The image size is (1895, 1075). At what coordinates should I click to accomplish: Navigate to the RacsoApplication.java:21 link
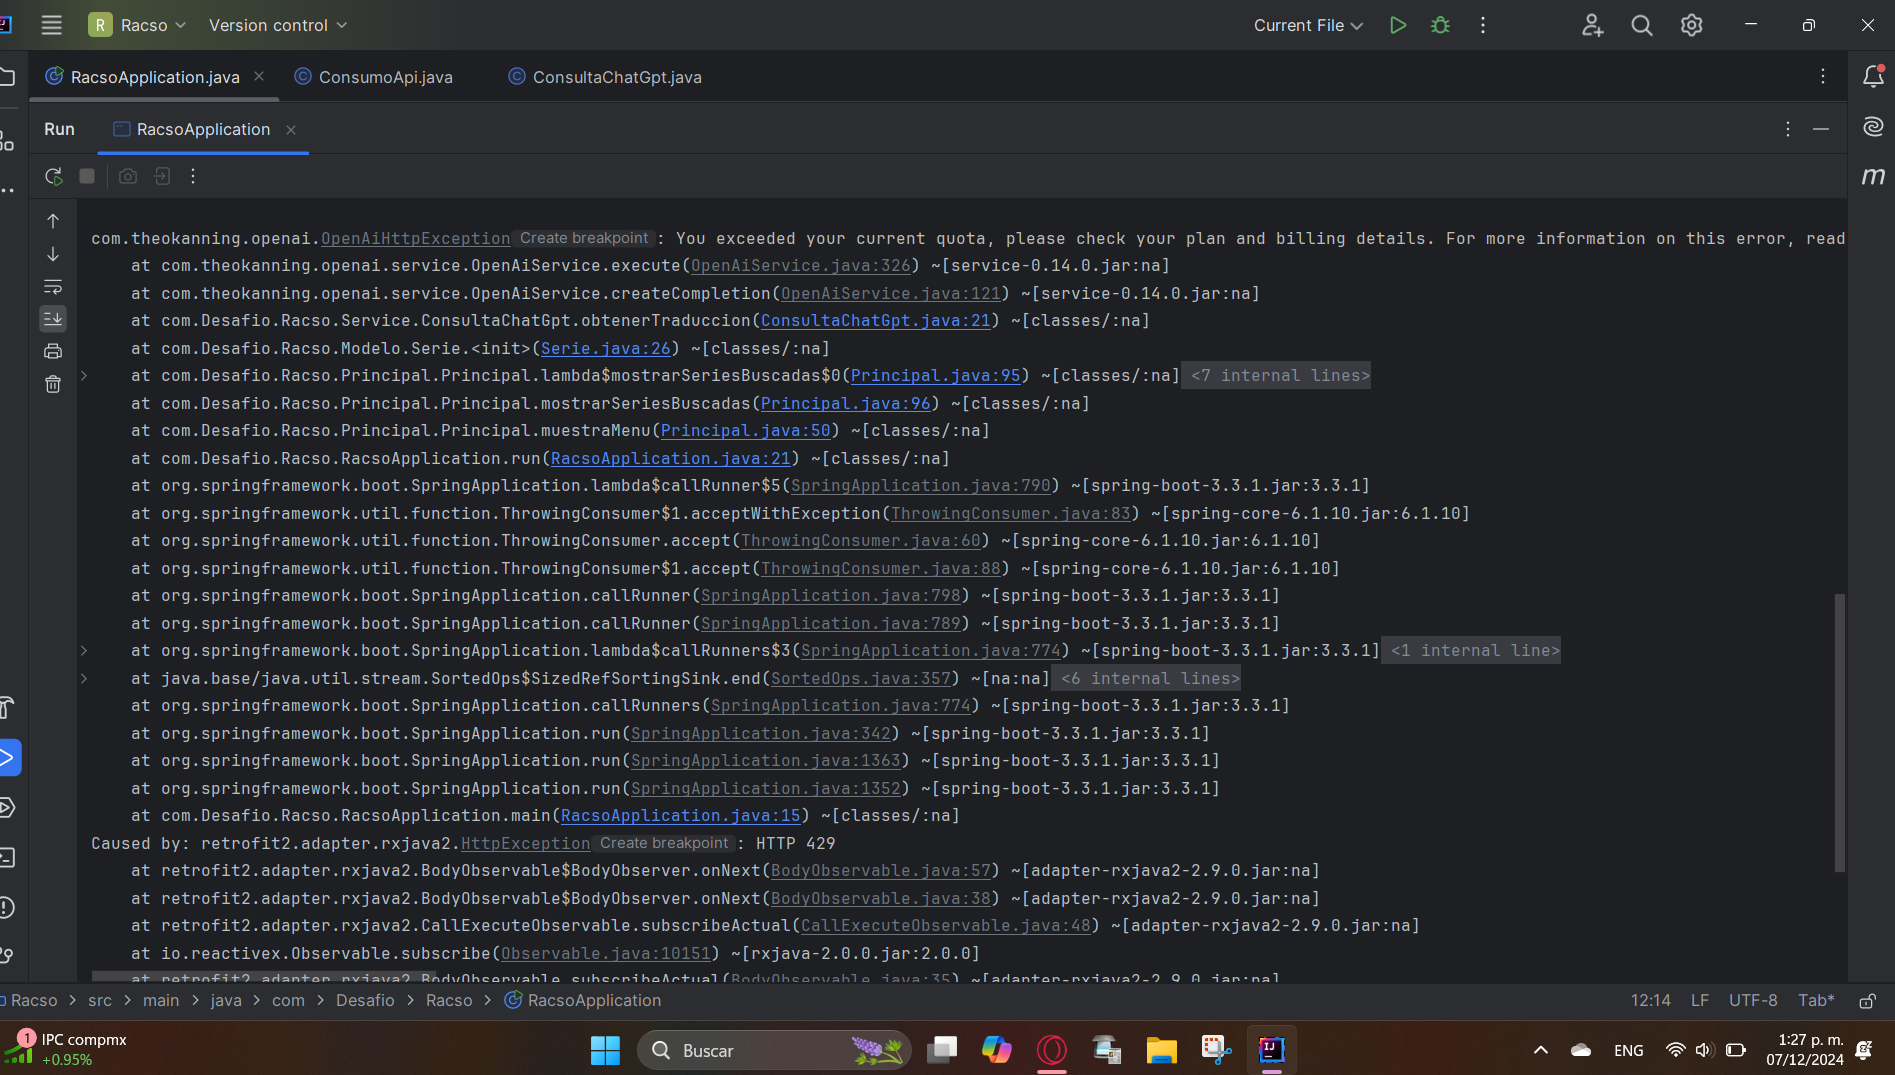[670, 459]
